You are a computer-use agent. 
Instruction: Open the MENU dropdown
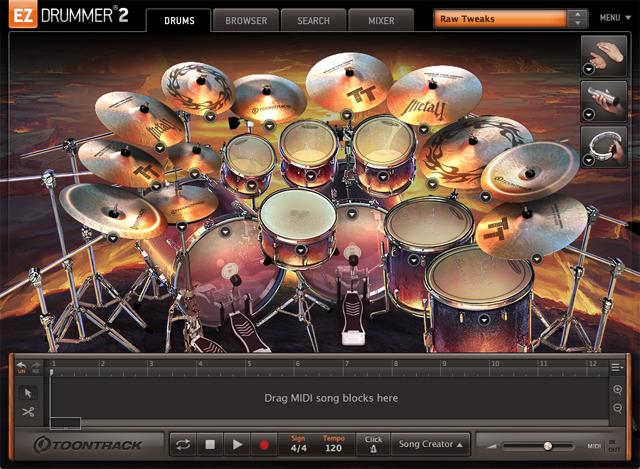pyautogui.click(x=612, y=18)
